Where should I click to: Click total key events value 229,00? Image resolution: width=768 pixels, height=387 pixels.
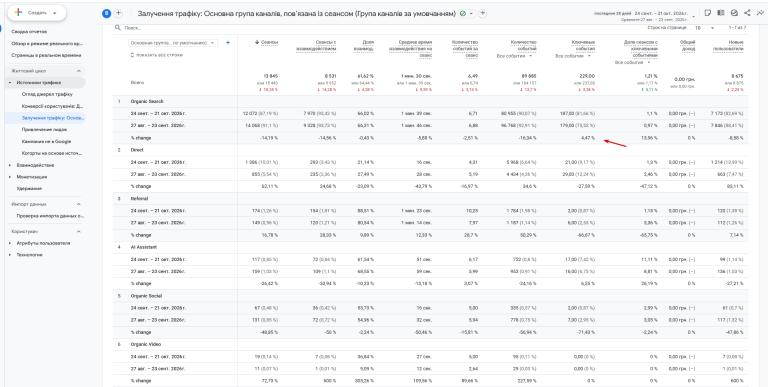pyautogui.click(x=587, y=76)
